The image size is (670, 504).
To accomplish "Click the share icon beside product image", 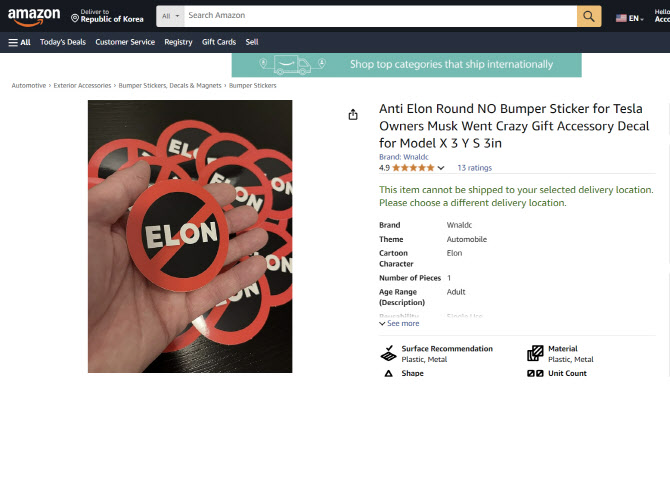I will pyautogui.click(x=353, y=114).
